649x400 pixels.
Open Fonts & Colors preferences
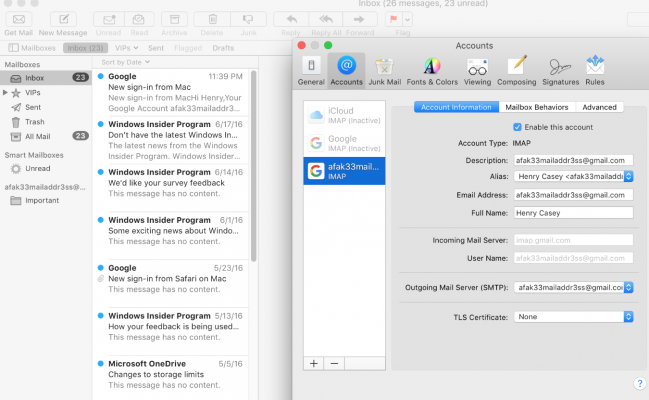(x=432, y=70)
